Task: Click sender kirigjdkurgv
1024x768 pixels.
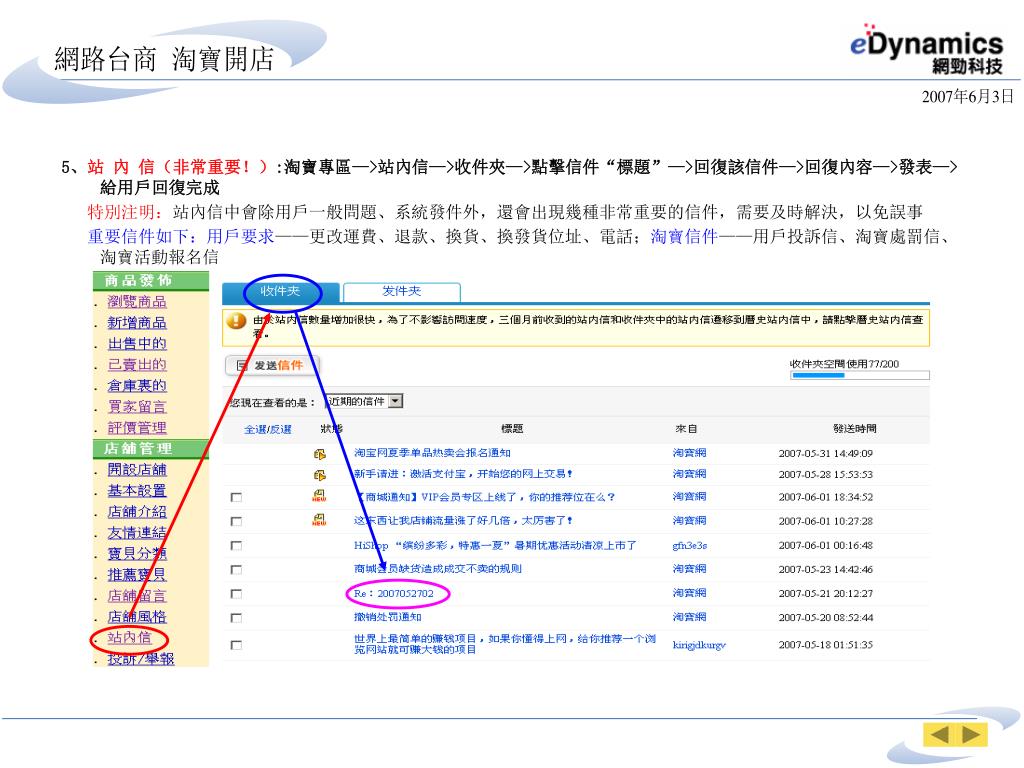Action: (x=699, y=645)
